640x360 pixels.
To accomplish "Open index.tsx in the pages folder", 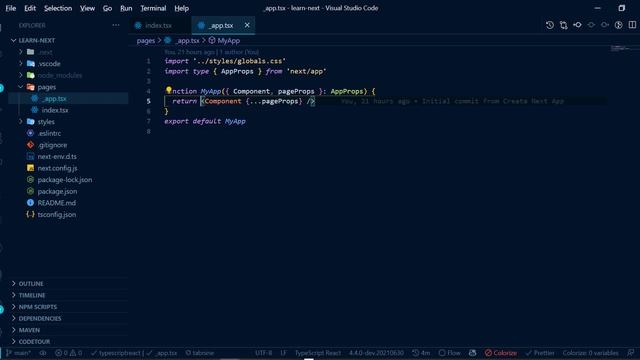I will tap(55, 110).
